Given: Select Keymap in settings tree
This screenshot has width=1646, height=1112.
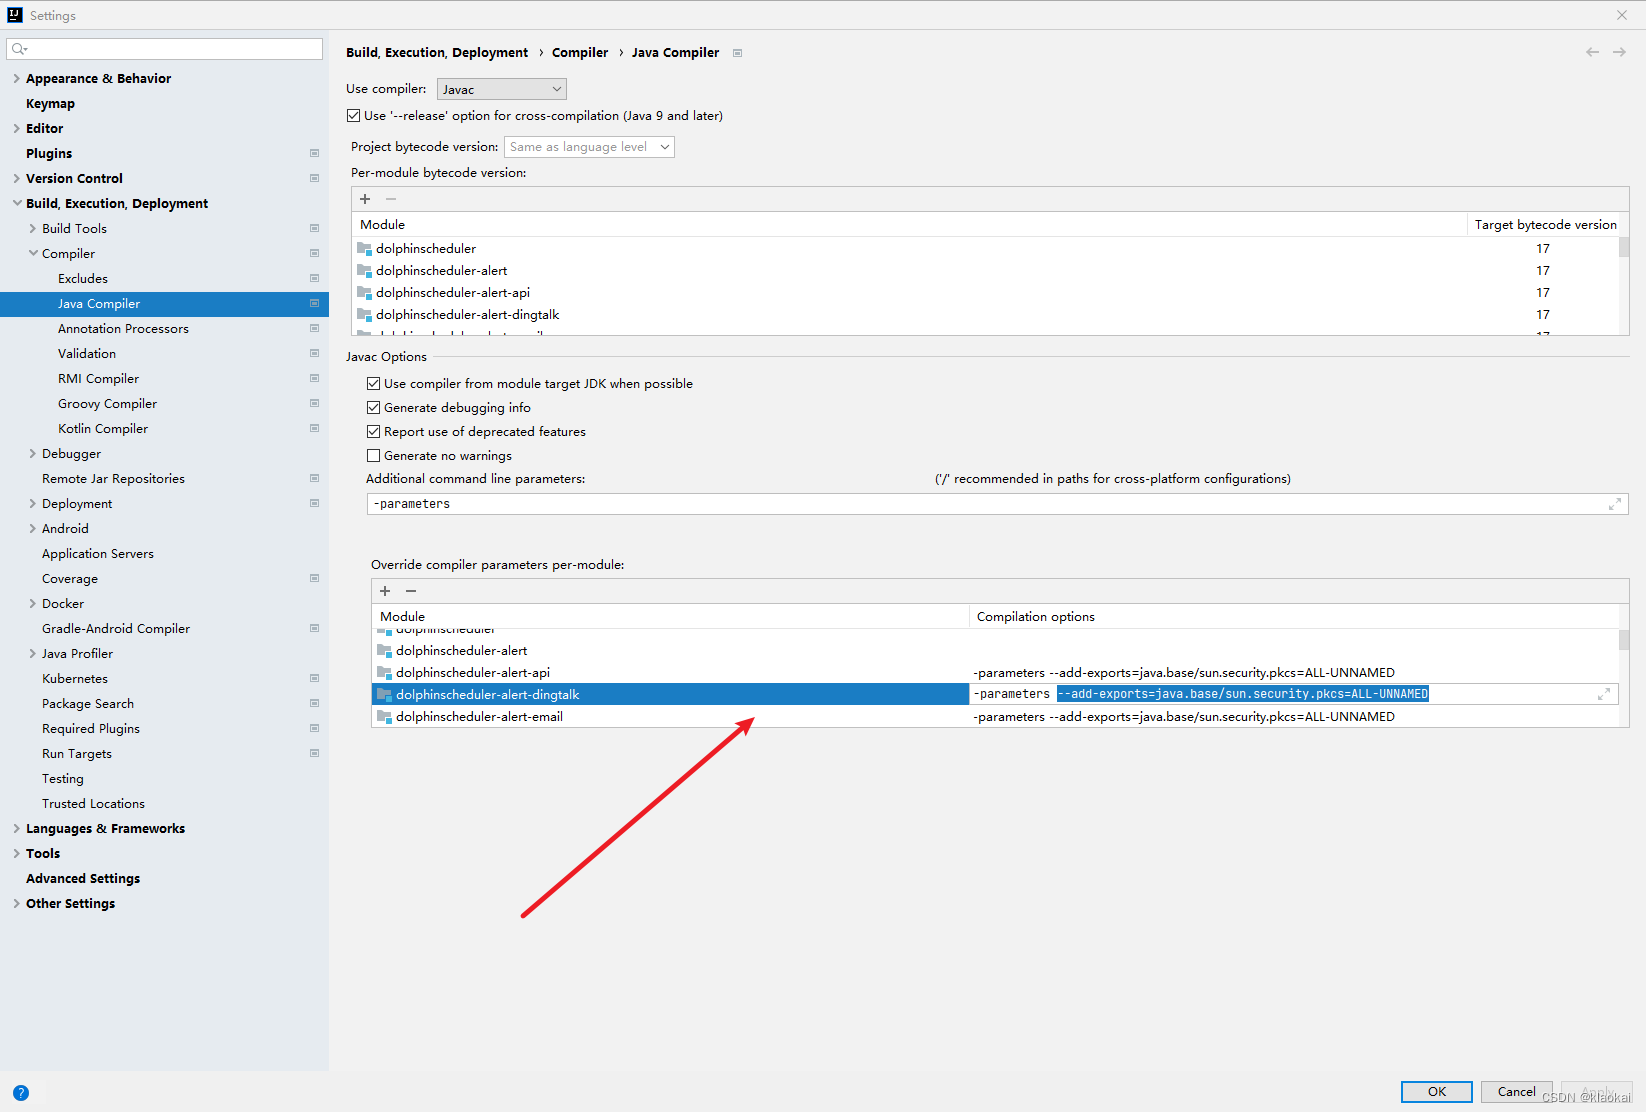Looking at the screenshot, I should [x=50, y=103].
